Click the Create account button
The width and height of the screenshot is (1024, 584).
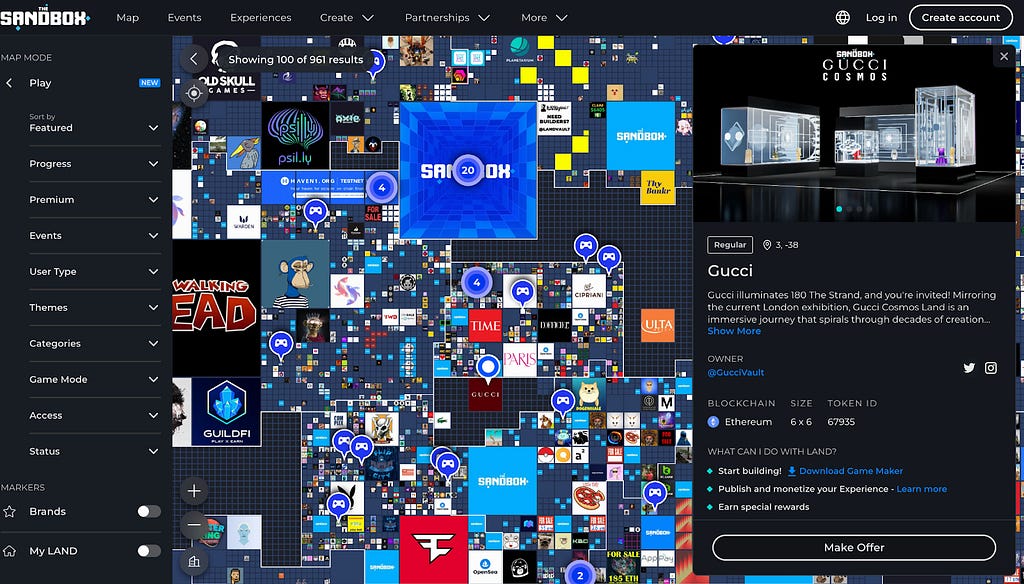pyautogui.click(x=961, y=18)
